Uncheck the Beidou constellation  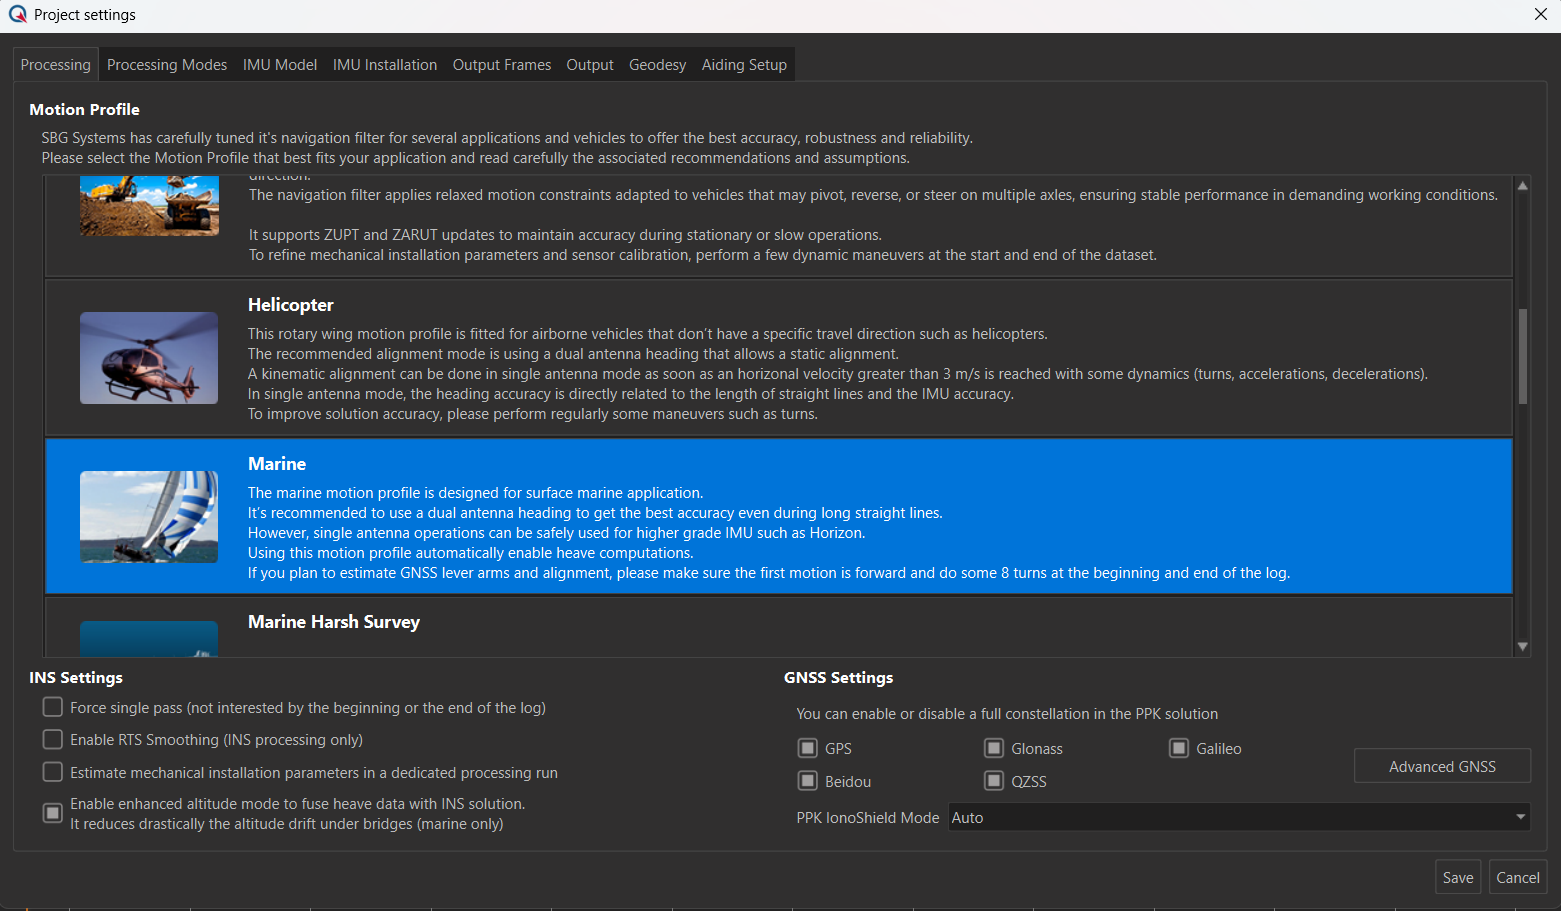[808, 781]
